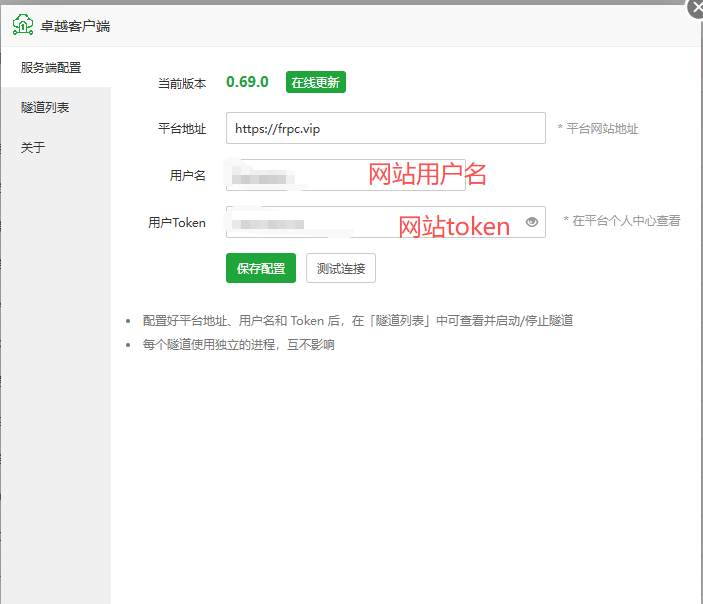Click the hint text * 平台网站地址
The width and height of the screenshot is (703, 604).
pyautogui.click(x=598, y=129)
